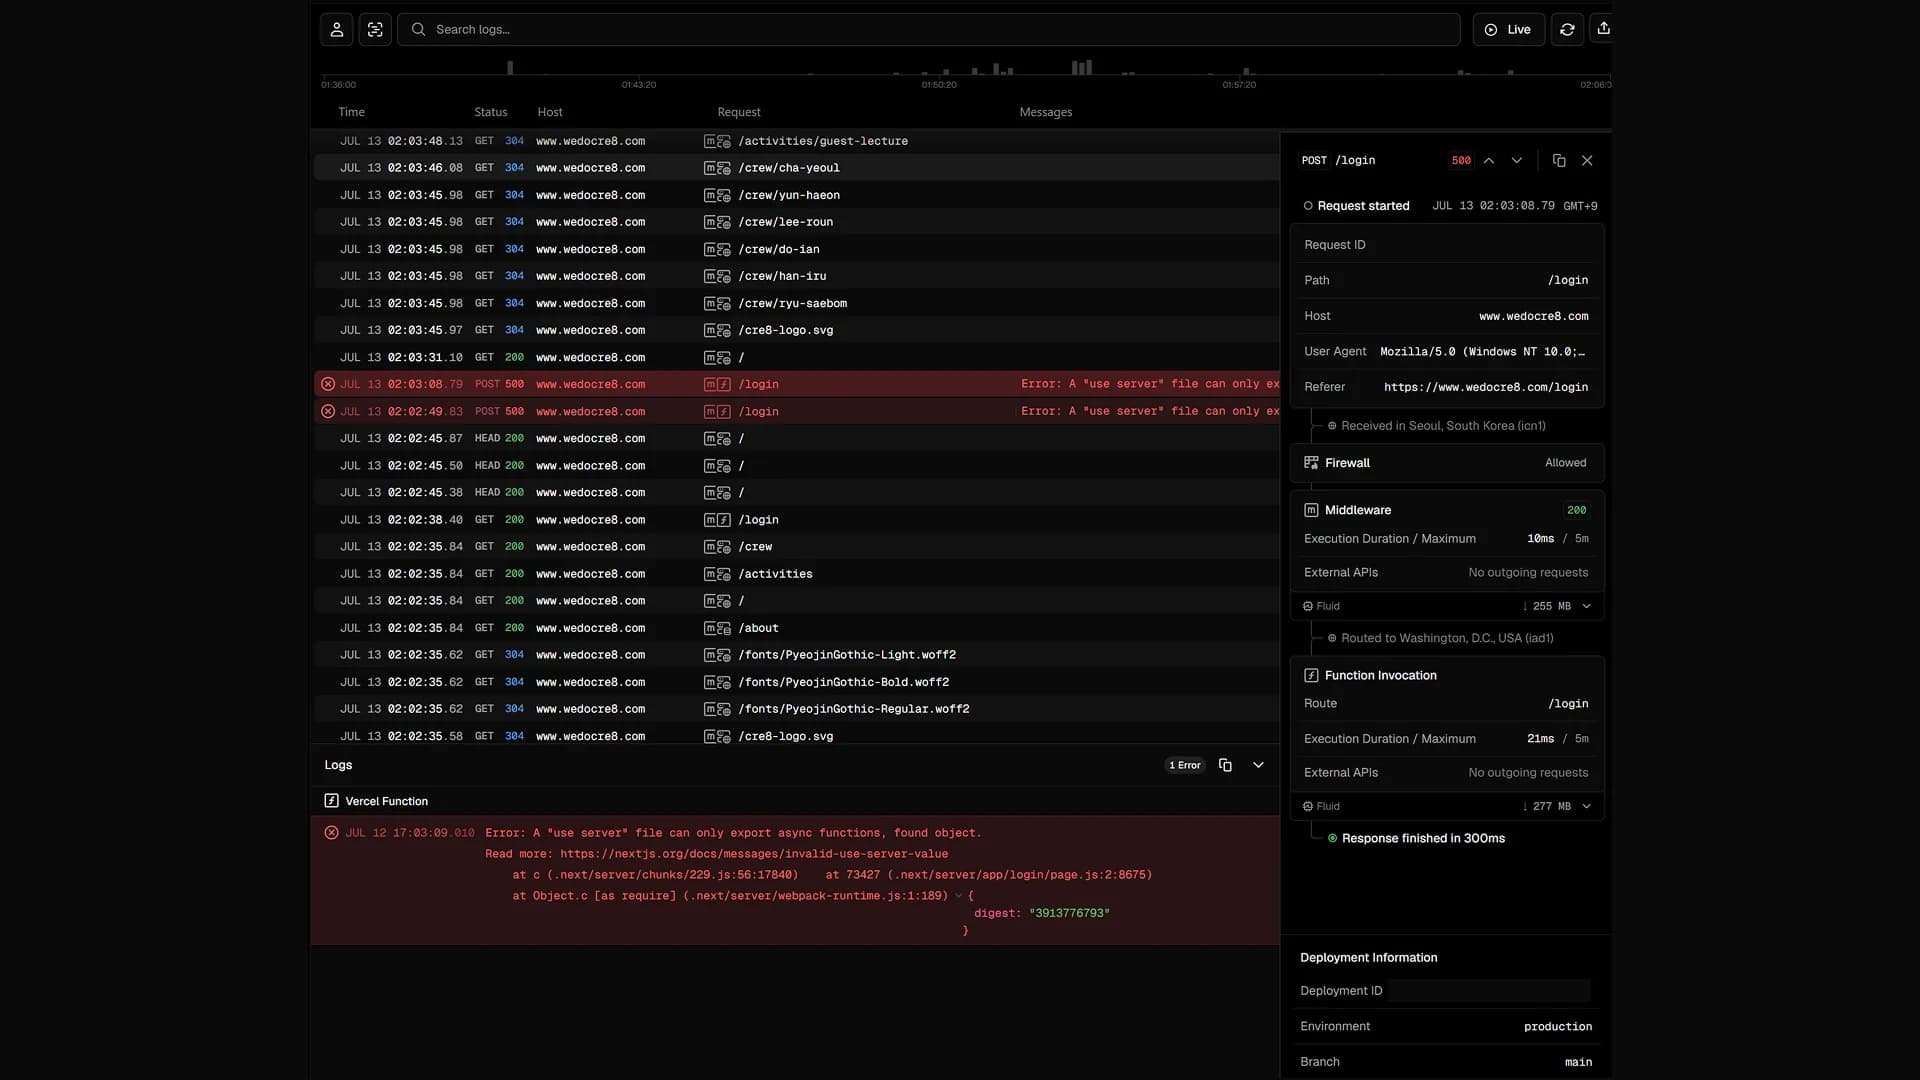This screenshot has height=1080, width=1920.
Task: Sort by the Time column header
Action: point(351,112)
